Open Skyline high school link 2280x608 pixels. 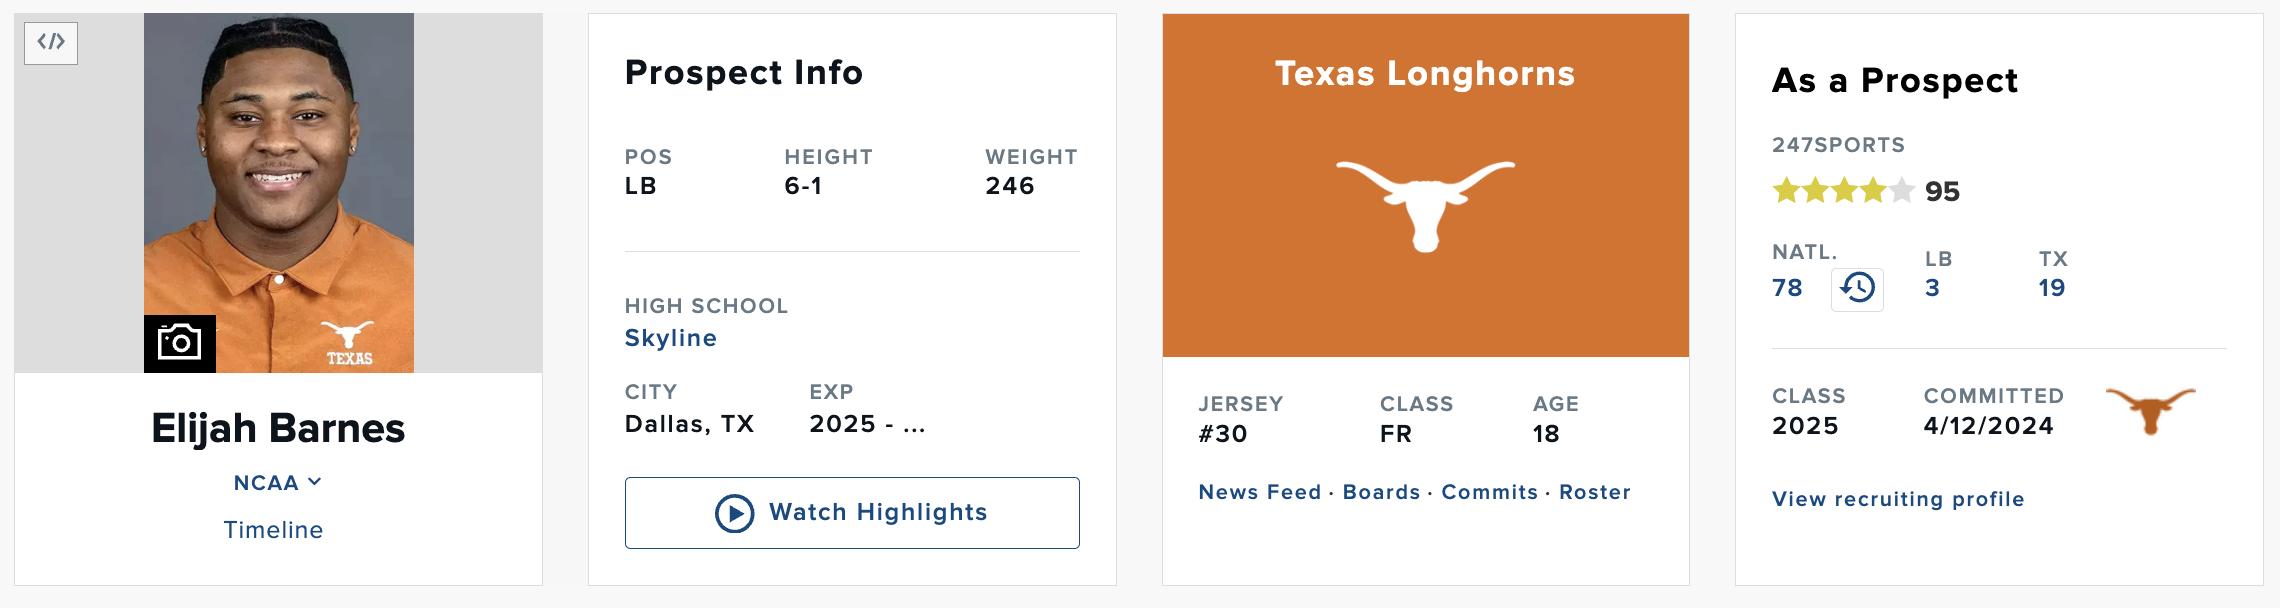pos(670,338)
